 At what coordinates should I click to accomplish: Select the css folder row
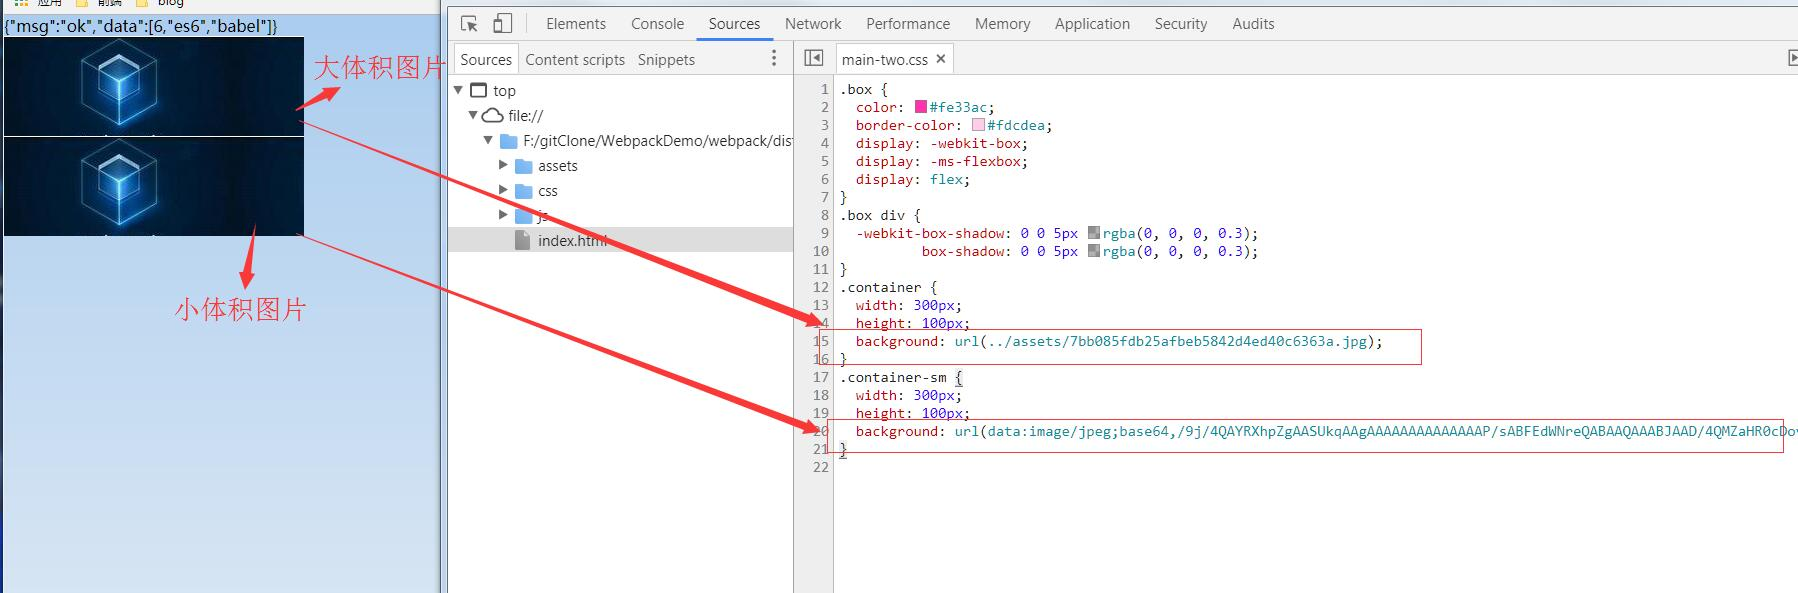[x=621, y=191]
